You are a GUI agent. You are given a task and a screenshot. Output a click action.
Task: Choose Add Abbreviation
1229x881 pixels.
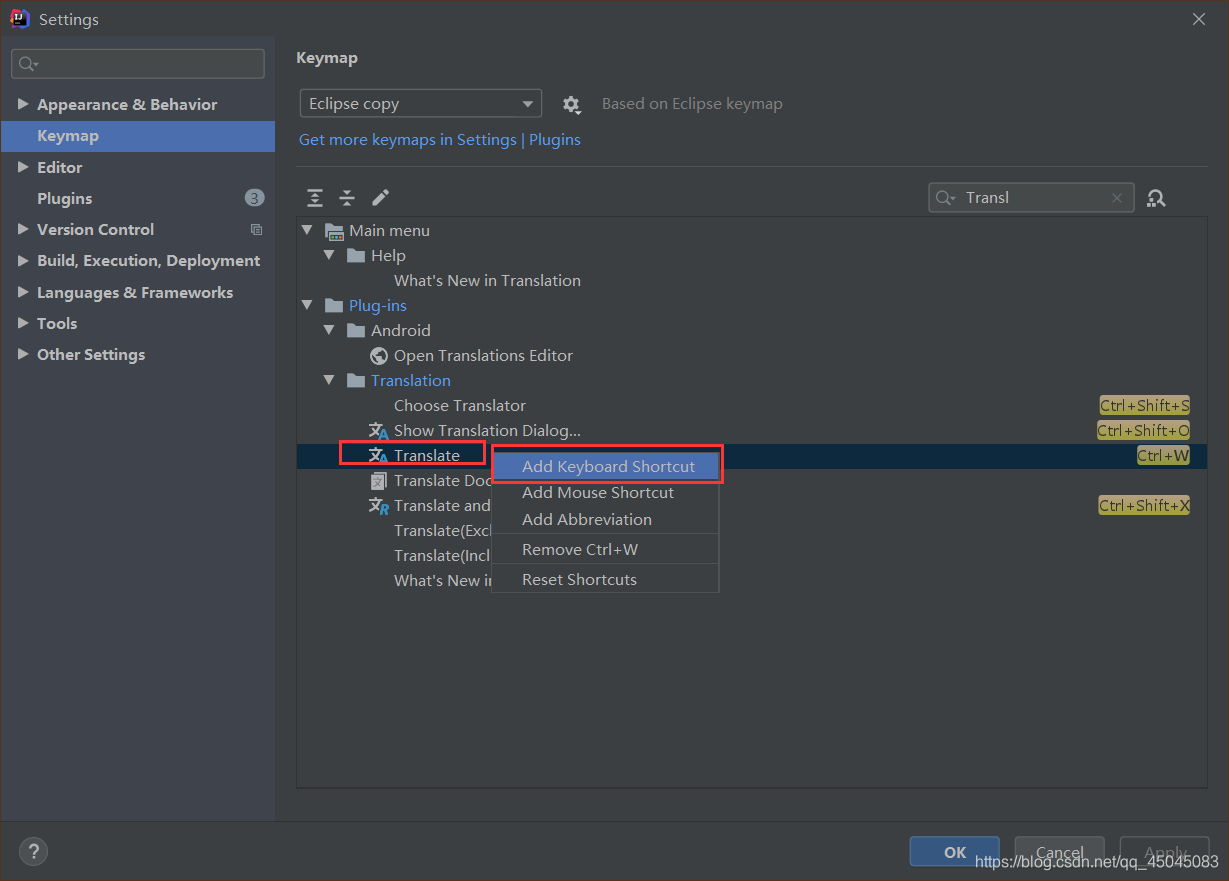coord(606,520)
